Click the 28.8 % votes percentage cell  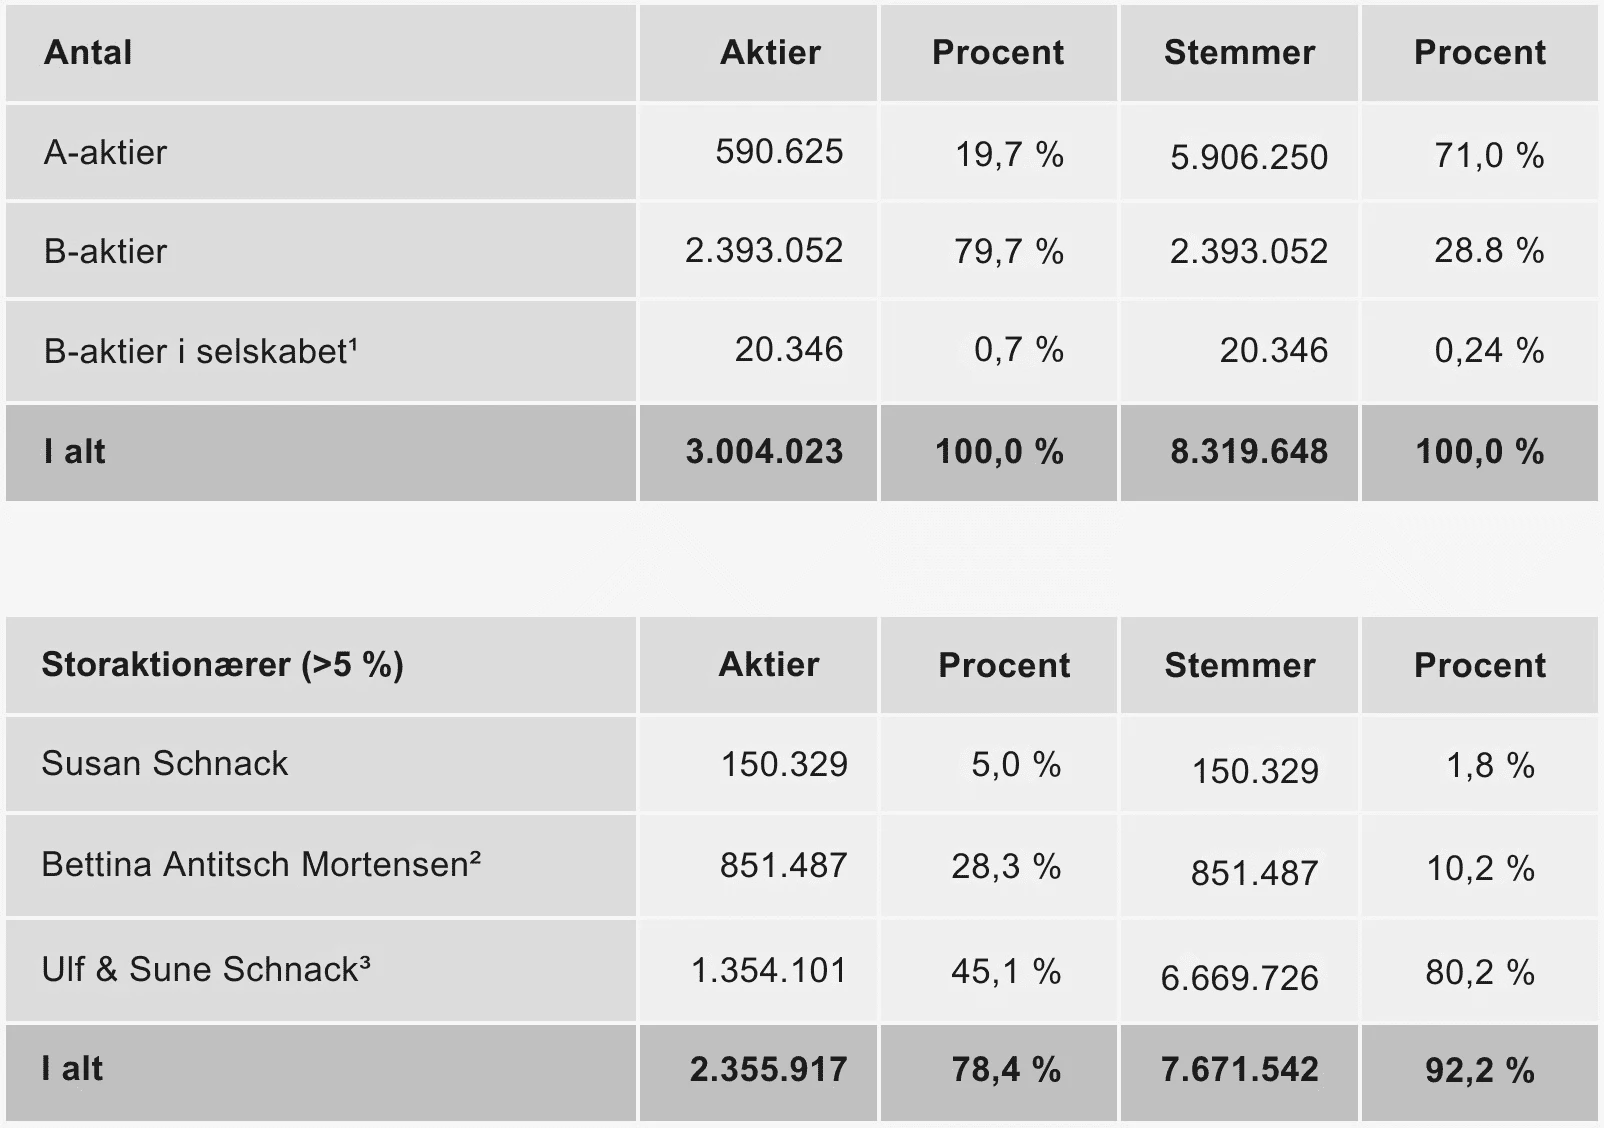(x=1488, y=250)
